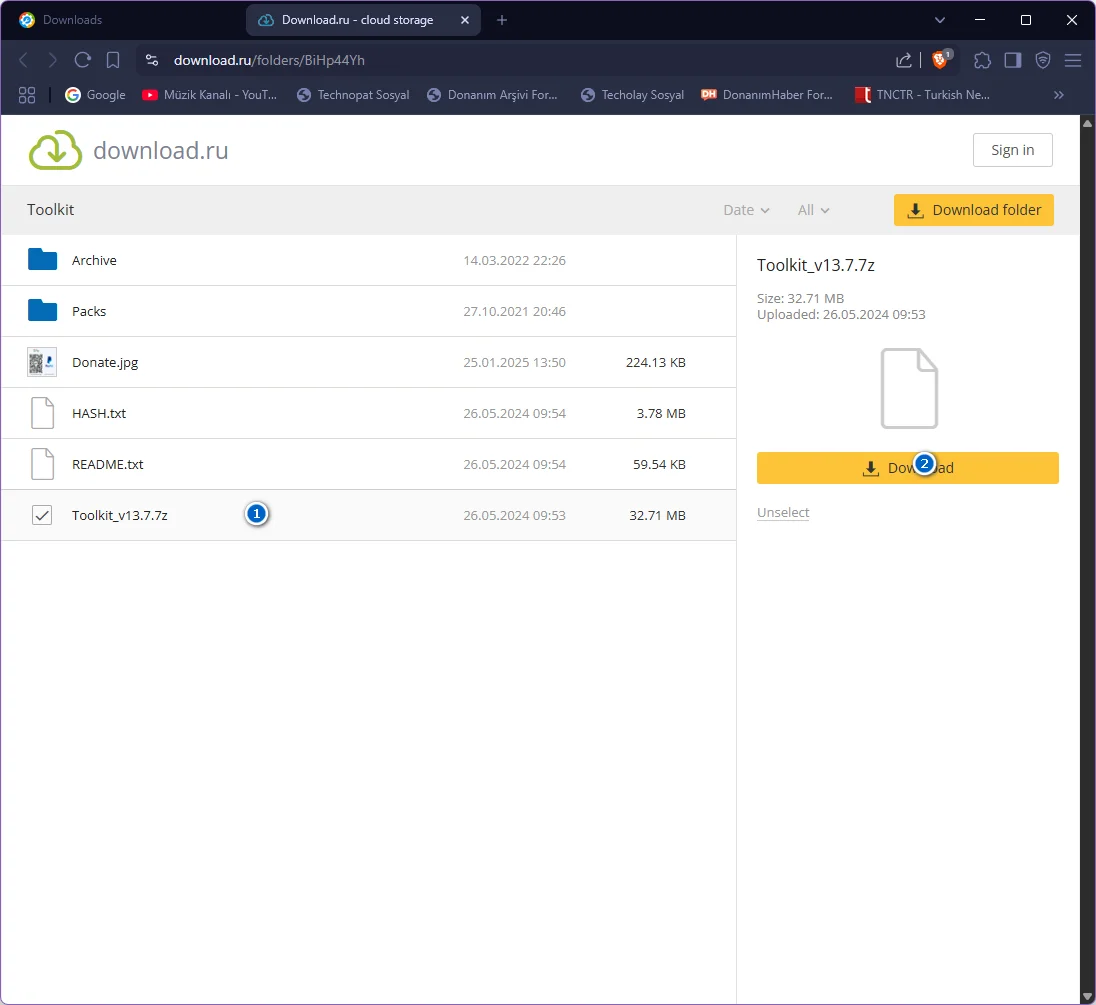Click the Size: 32.71 MB detail text
1096x1005 pixels.
point(800,298)
